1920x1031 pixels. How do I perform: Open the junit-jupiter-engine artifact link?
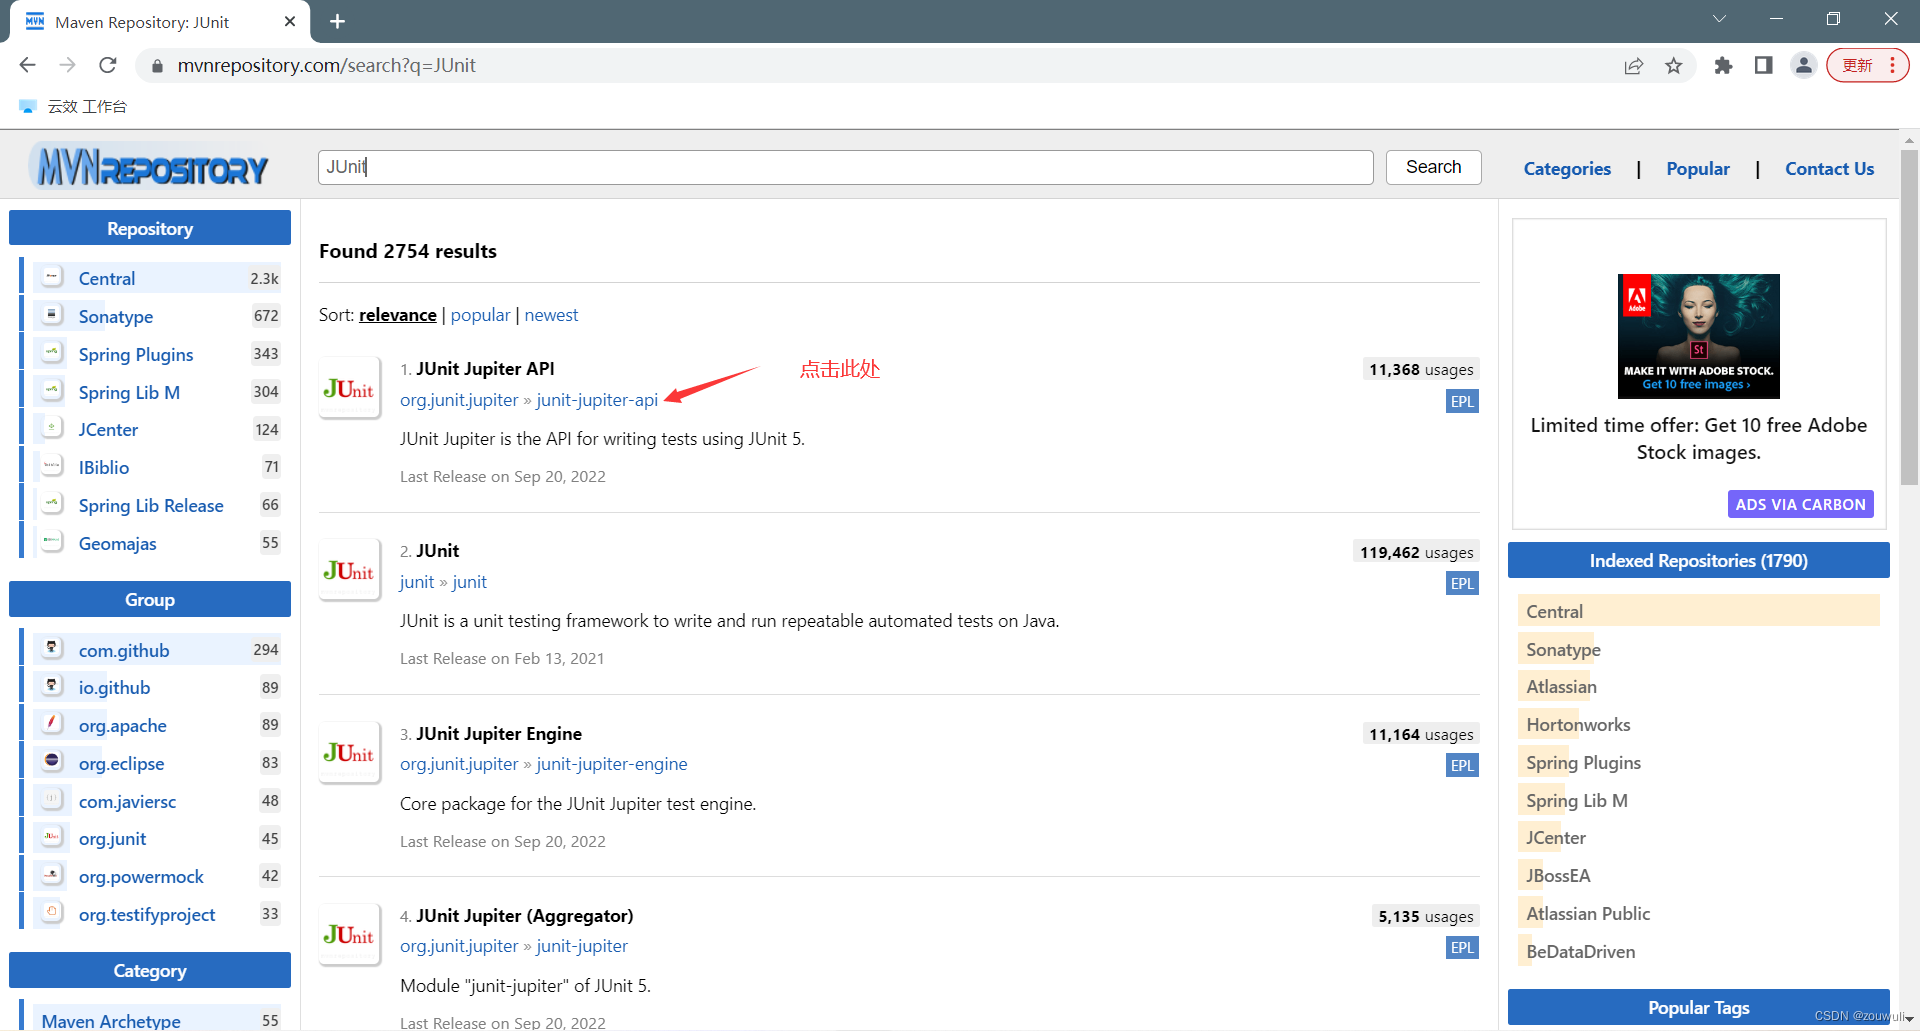click(x=611, y=764)
